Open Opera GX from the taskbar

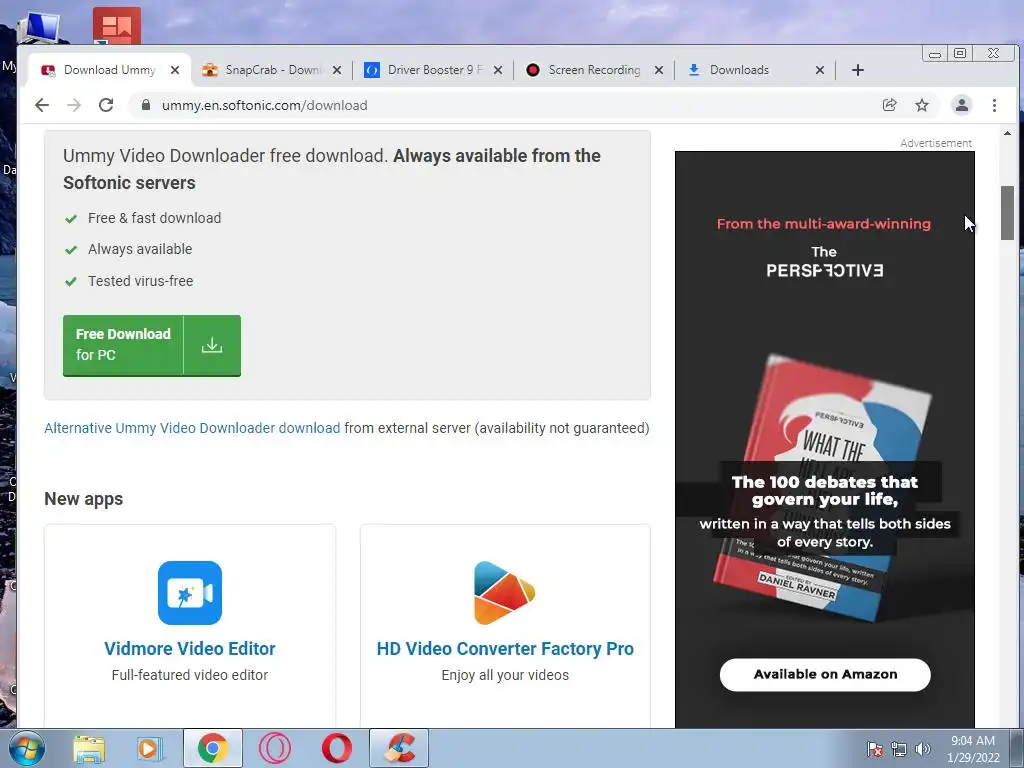pyautogui.click(x=274, y=748)
